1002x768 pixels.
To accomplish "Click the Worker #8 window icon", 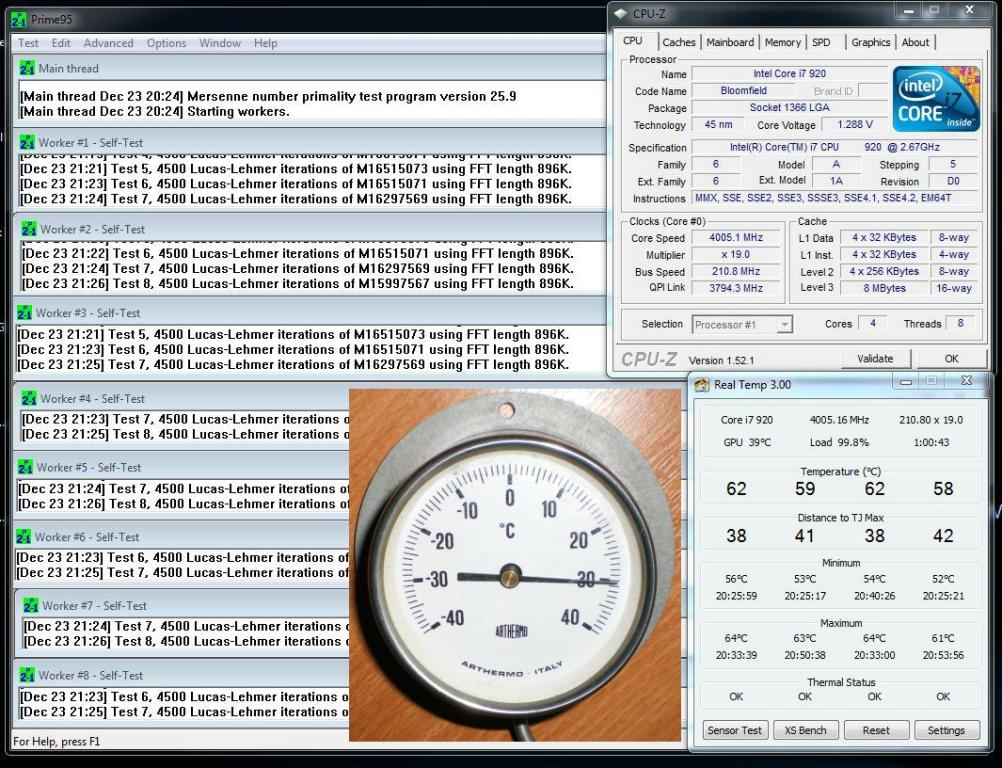I will coord(27,675).
